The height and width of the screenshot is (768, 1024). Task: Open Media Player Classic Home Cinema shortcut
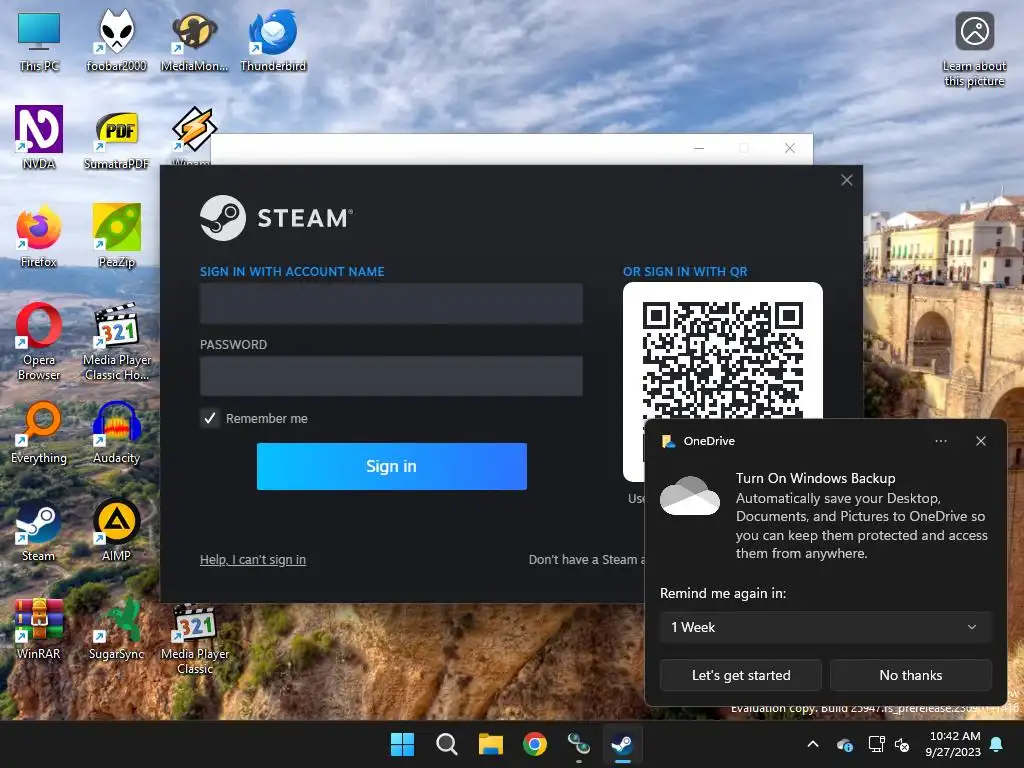(116, 341)
